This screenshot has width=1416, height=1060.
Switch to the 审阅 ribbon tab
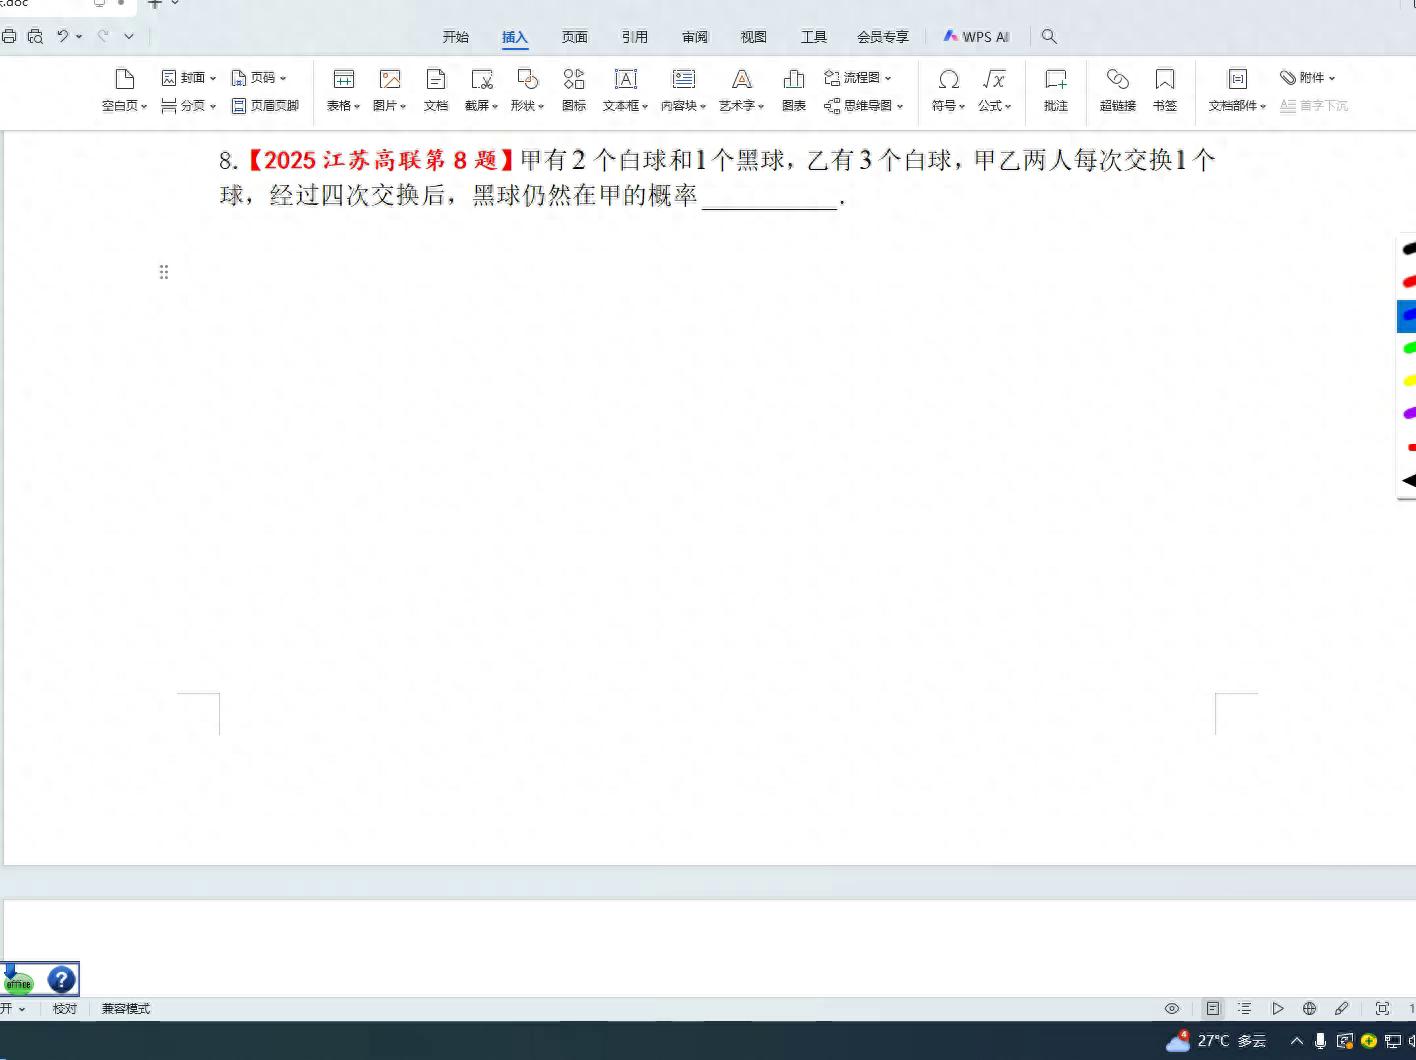pyautogui.click(x=694, y=36)
